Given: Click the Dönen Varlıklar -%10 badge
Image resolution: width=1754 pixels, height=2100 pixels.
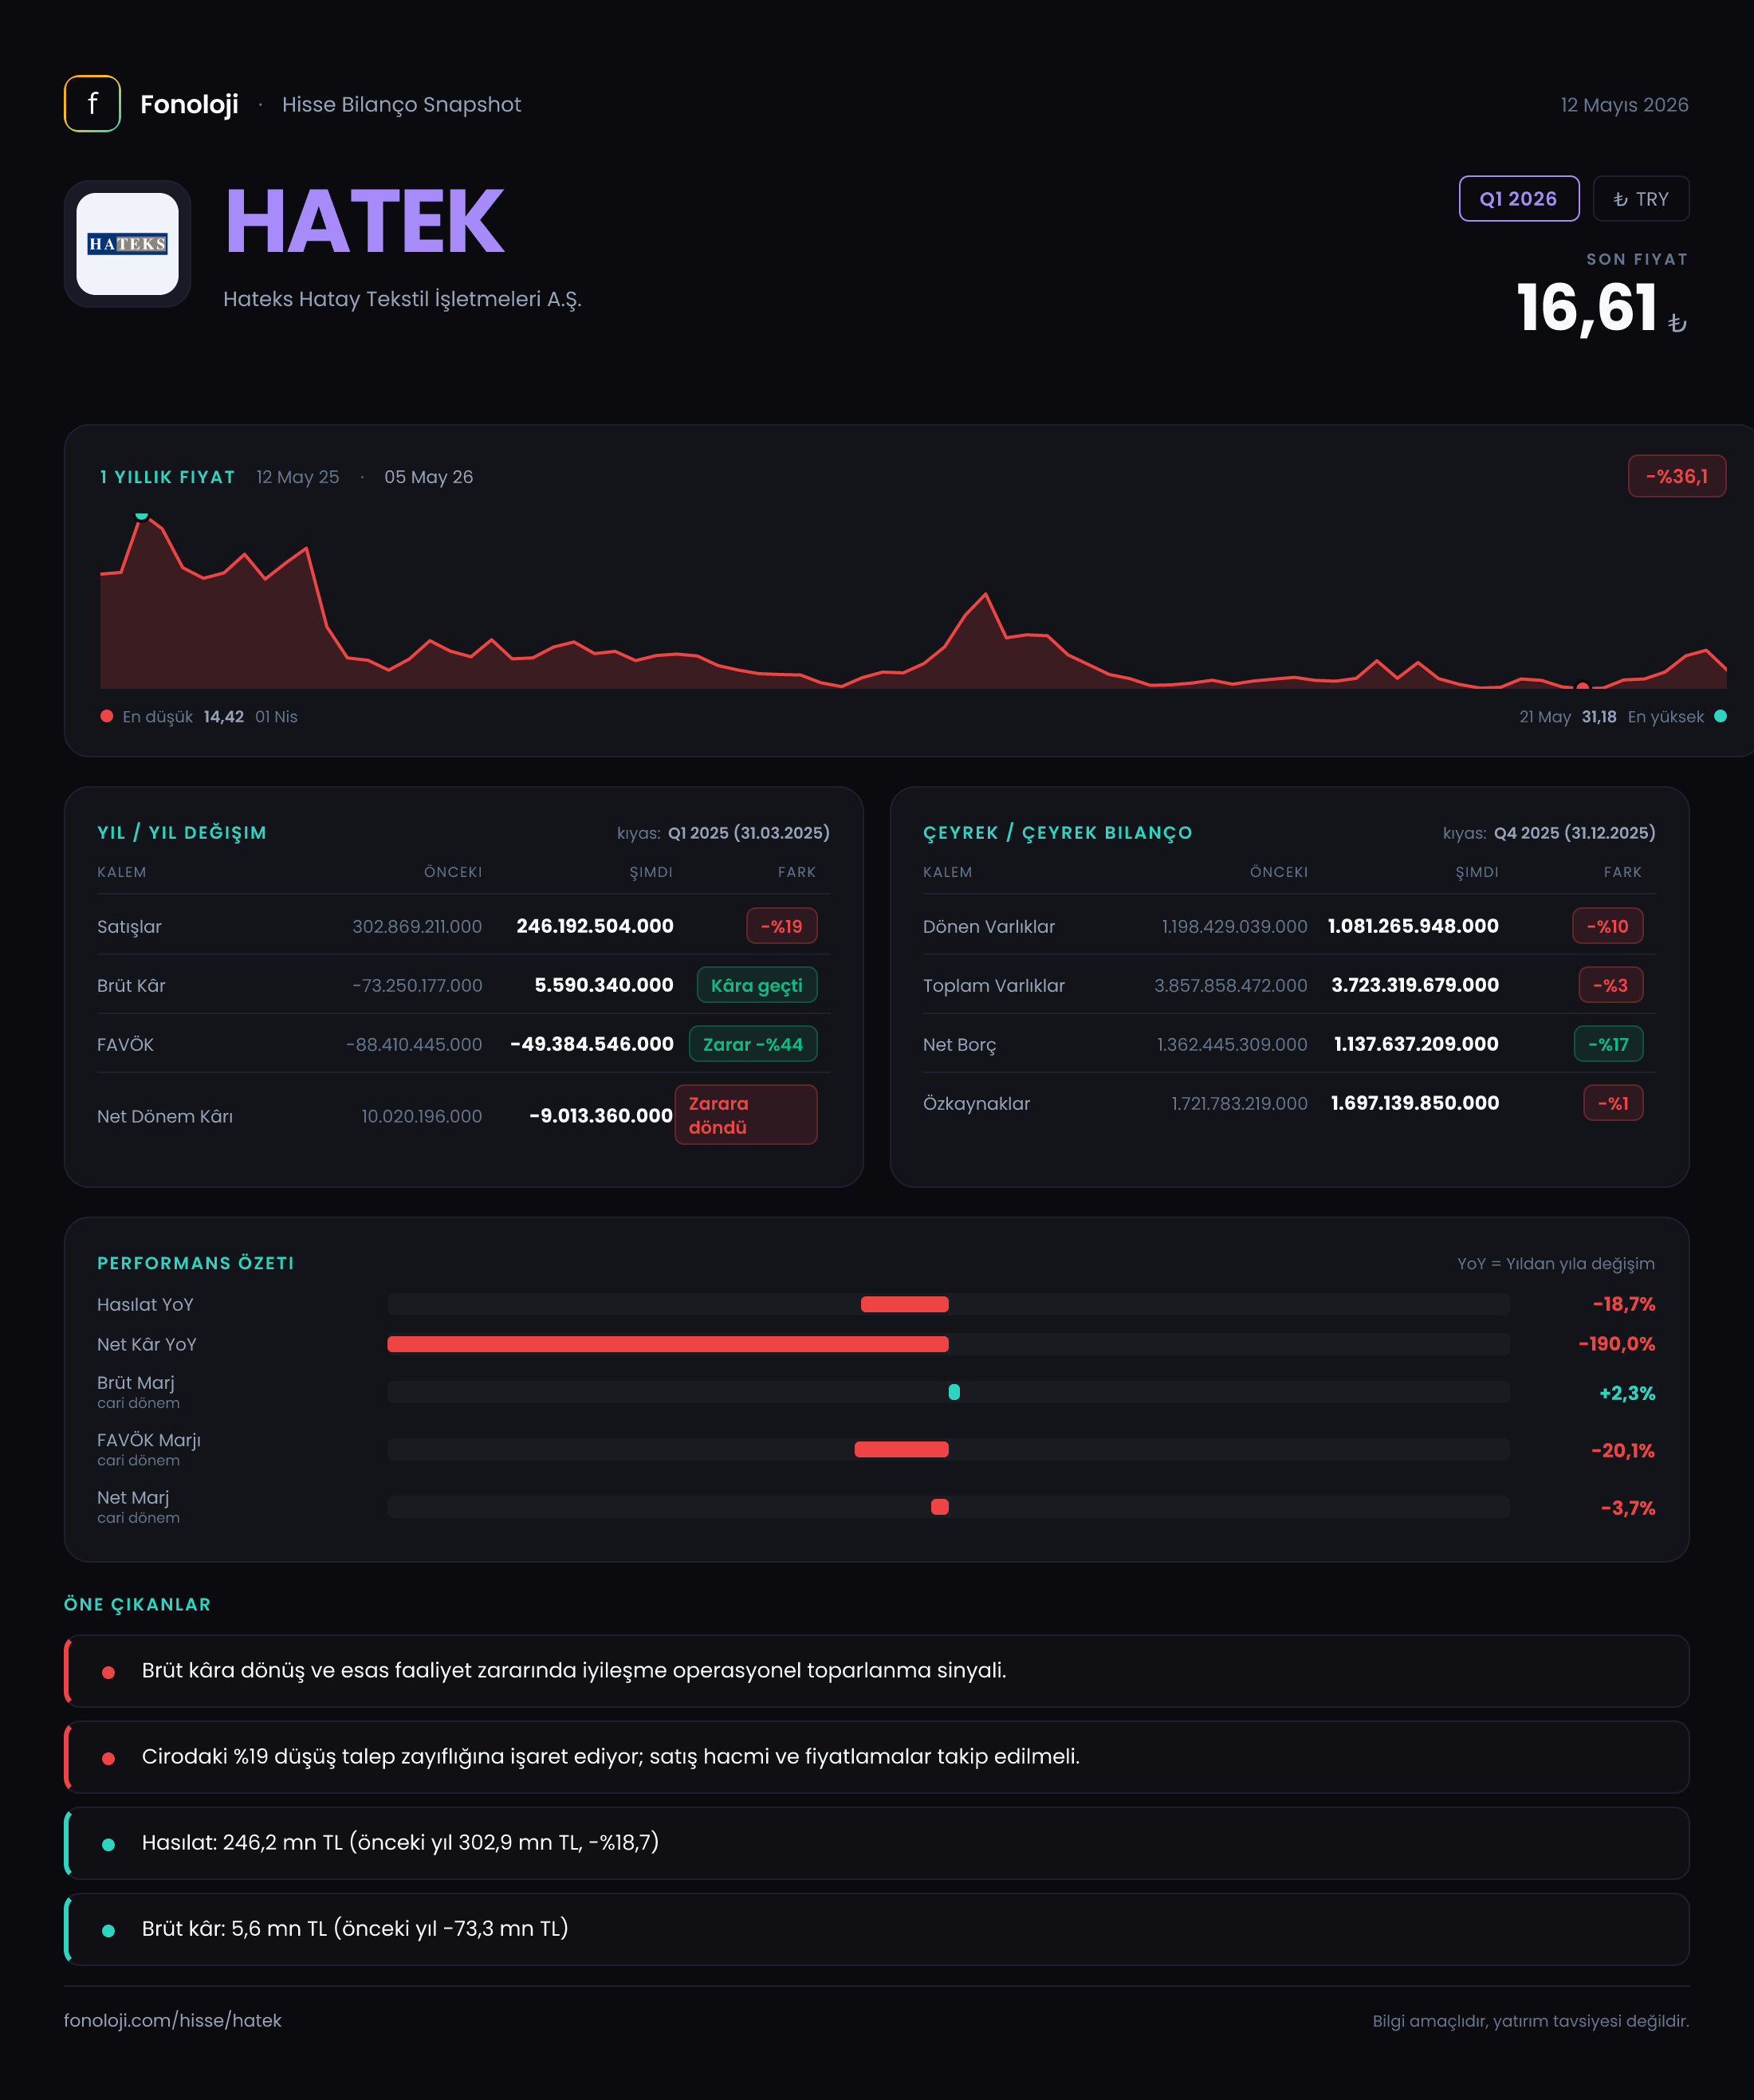Looking at the screenshot, I should pos(1608,926).
